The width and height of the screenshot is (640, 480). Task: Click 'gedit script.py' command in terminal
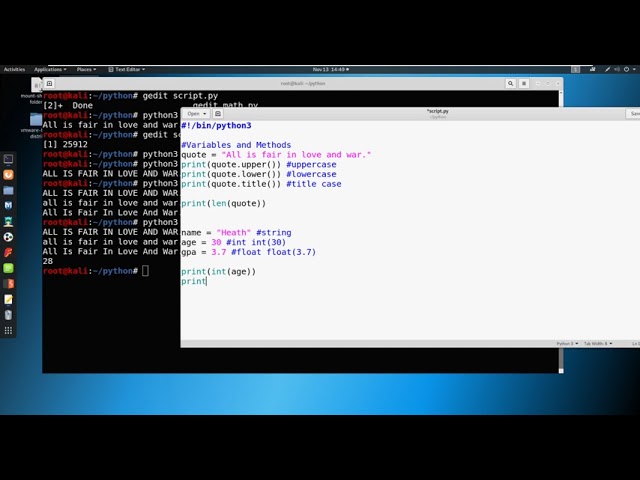pyautogui.click(x=180, y=96)
